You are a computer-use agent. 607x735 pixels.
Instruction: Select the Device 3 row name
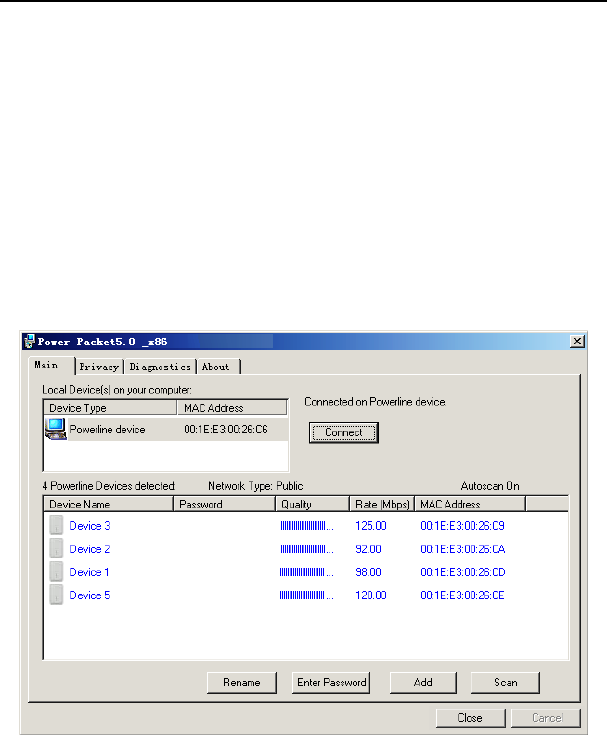[90, 526]
